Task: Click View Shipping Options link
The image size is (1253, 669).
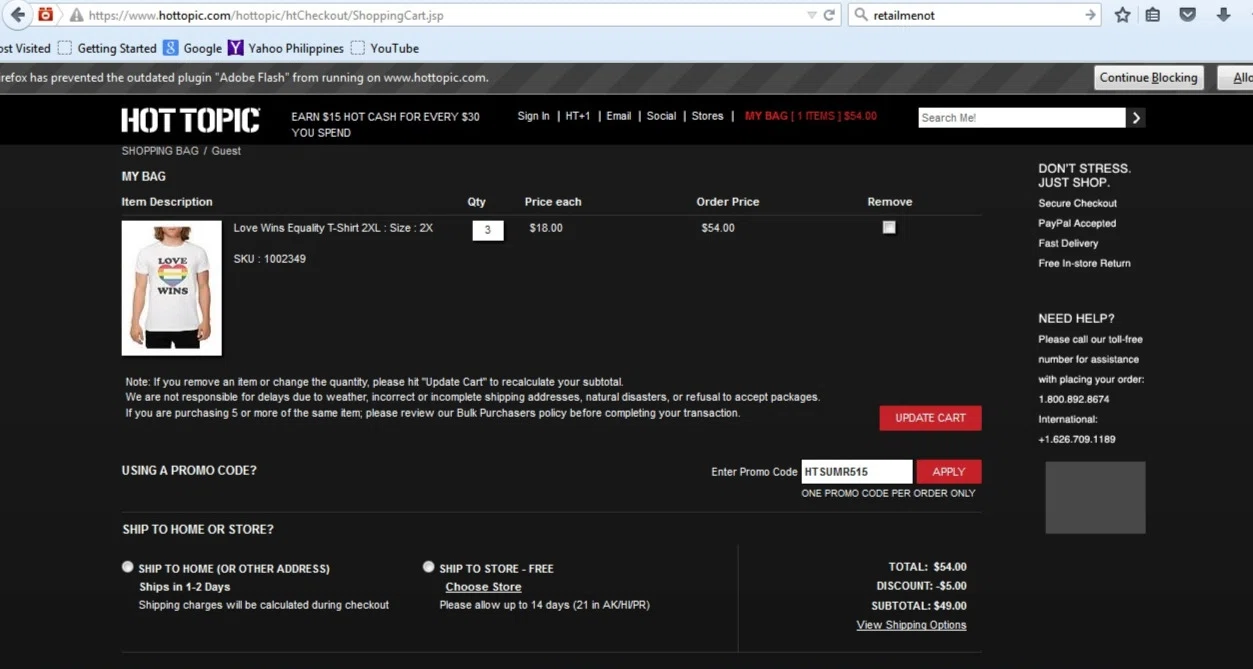Action: coord(911,625)
